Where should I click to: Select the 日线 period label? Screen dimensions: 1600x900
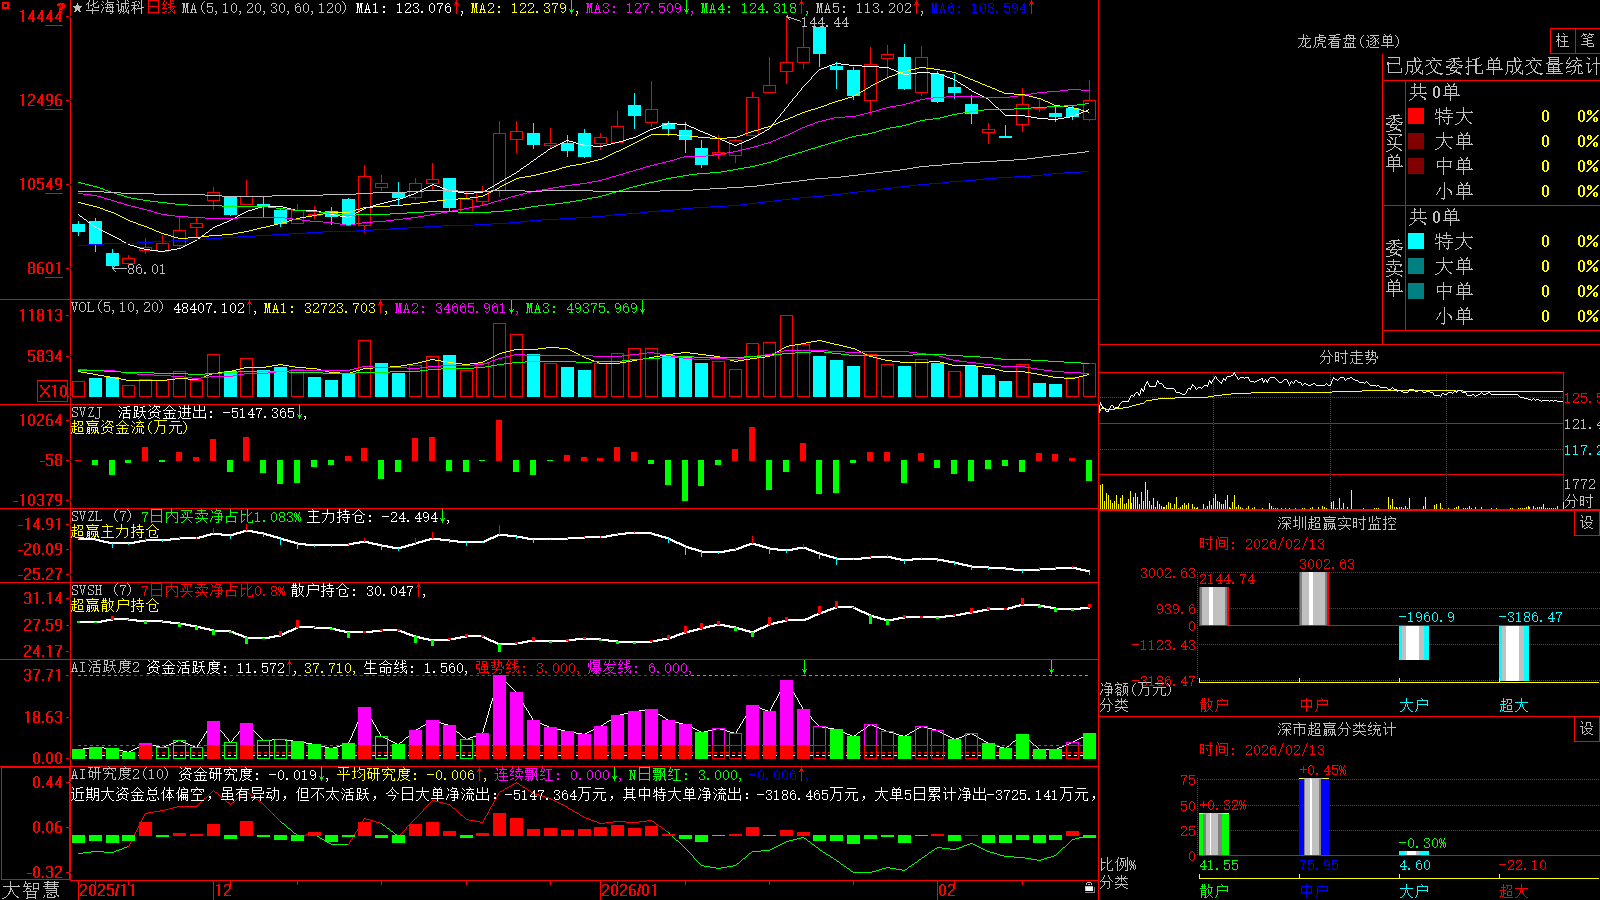coord(161,8)
